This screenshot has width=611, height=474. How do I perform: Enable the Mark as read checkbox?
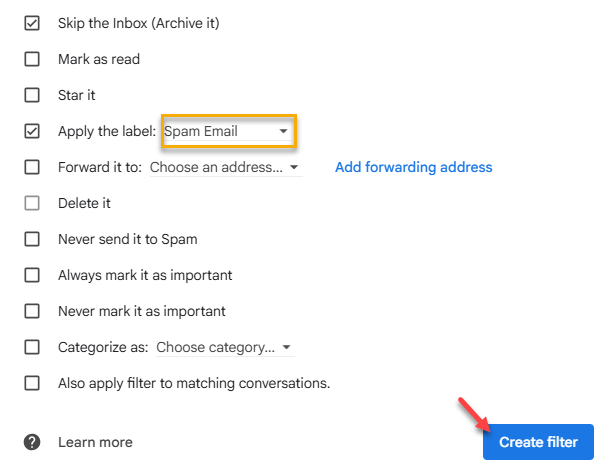click(x=32, y=59)
